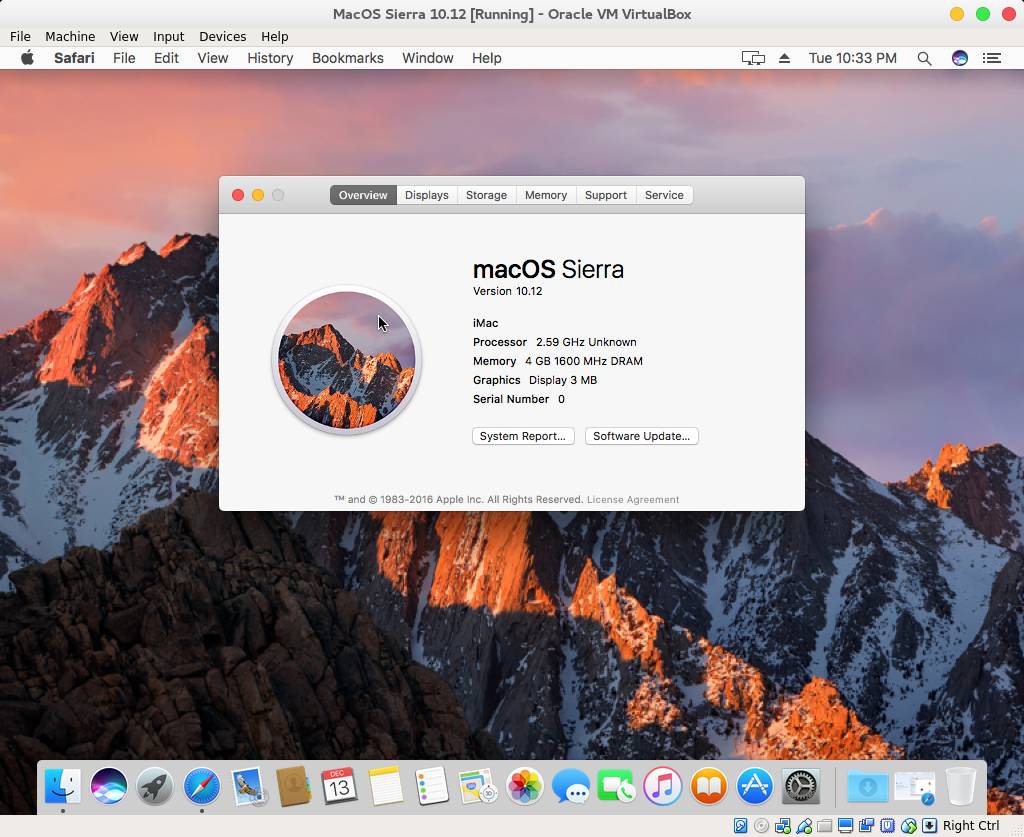
Task: Open the Maps icon in the Dock
Action: tap(478, 785)
